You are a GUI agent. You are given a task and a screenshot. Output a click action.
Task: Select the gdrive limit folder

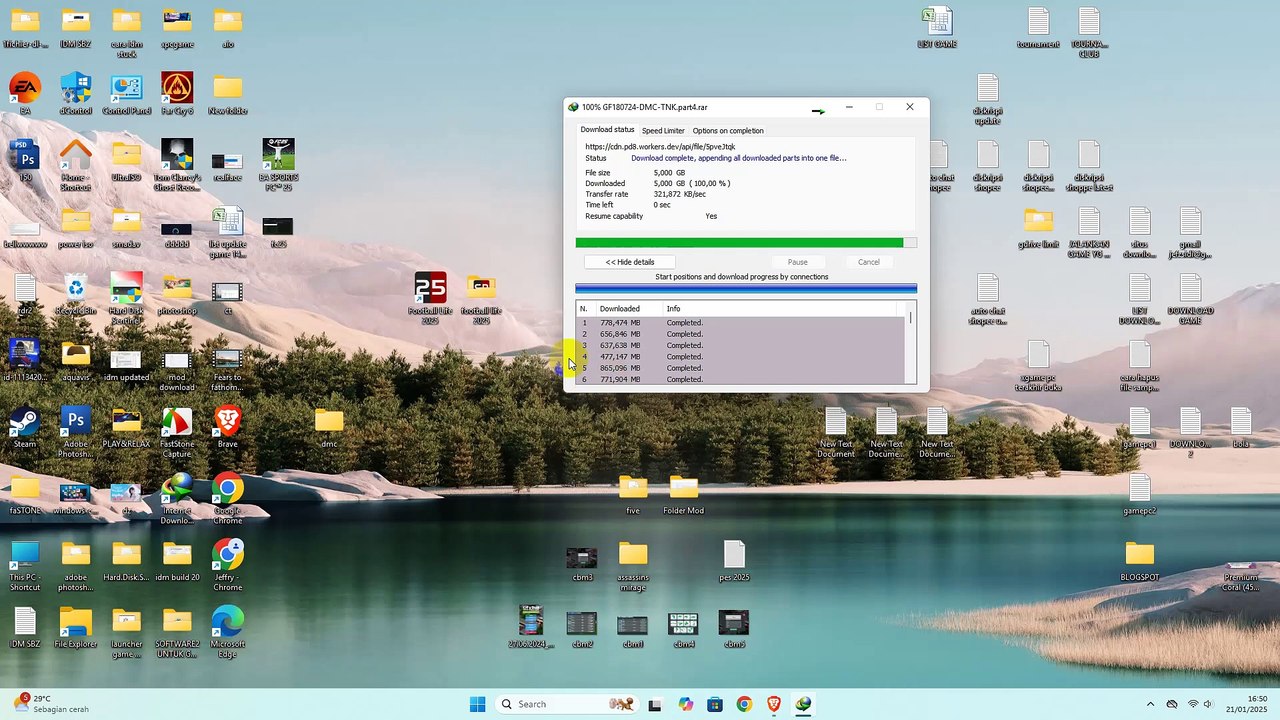point(1038,227)
